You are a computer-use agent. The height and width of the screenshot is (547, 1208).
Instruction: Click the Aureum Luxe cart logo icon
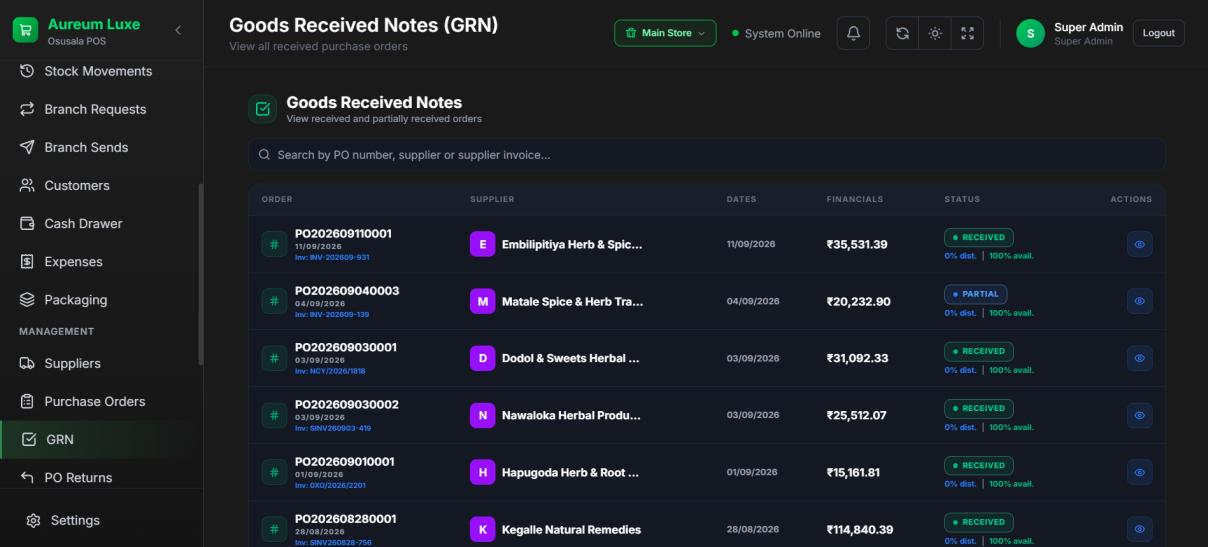coord(25,31)
